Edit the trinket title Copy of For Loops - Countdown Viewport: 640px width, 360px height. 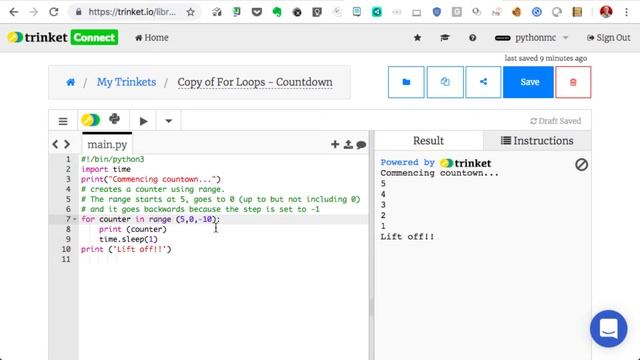255,82
